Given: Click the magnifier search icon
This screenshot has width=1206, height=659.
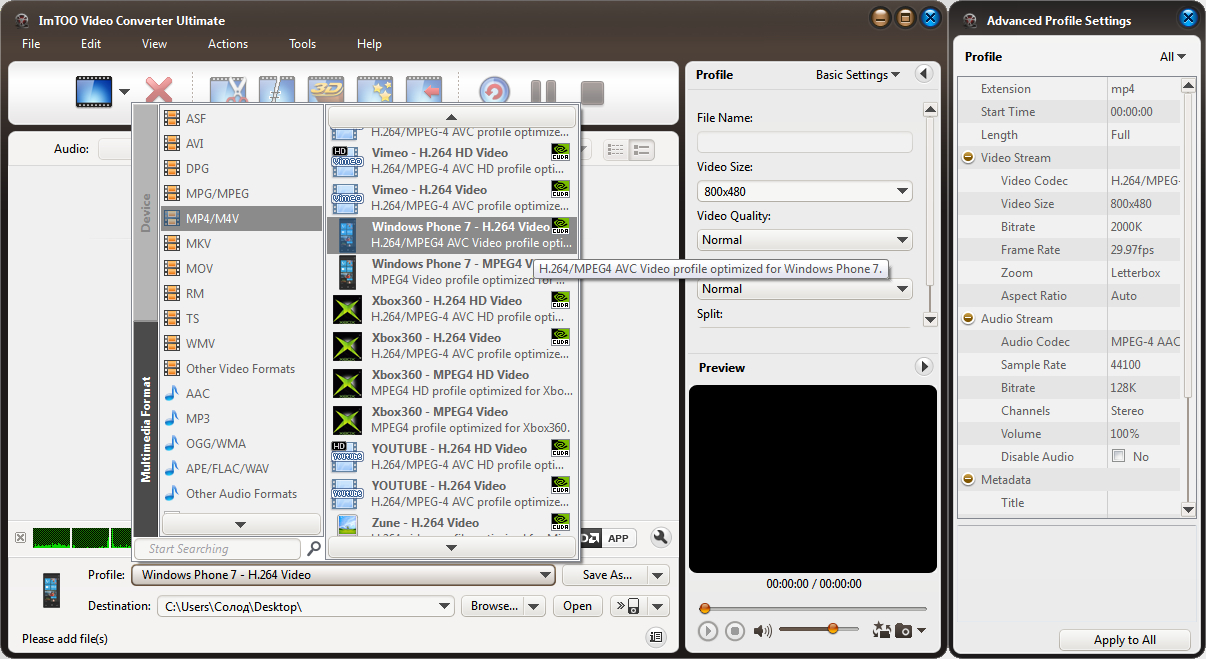Looking at the screenshot, I should coord(314,548).
